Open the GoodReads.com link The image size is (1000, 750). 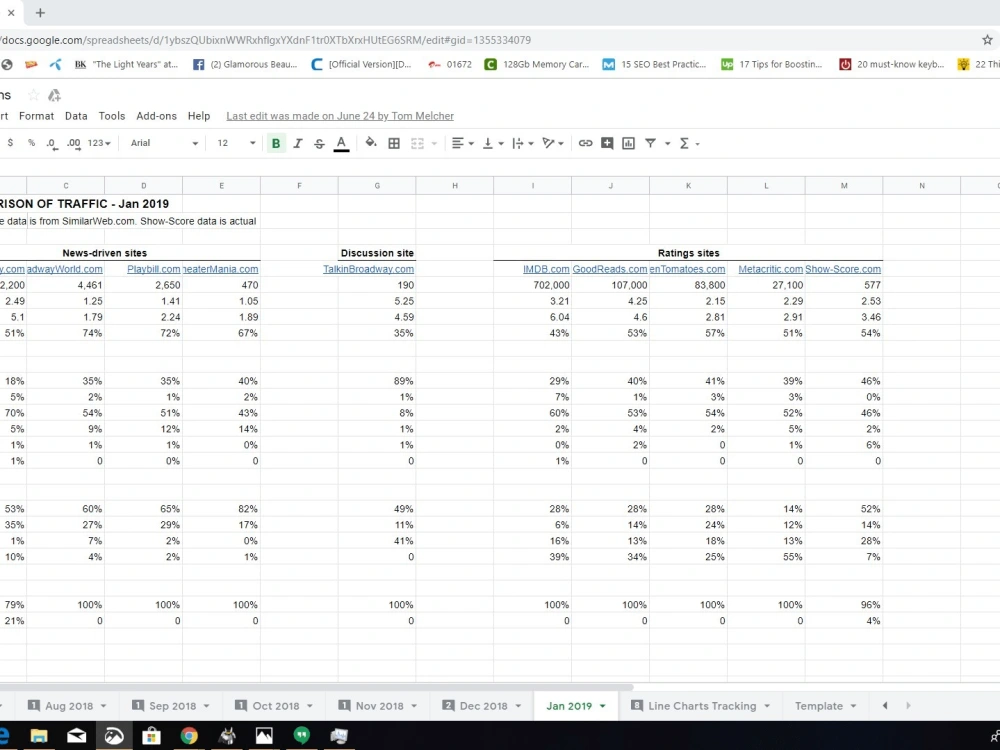click(x=610, y=269)
